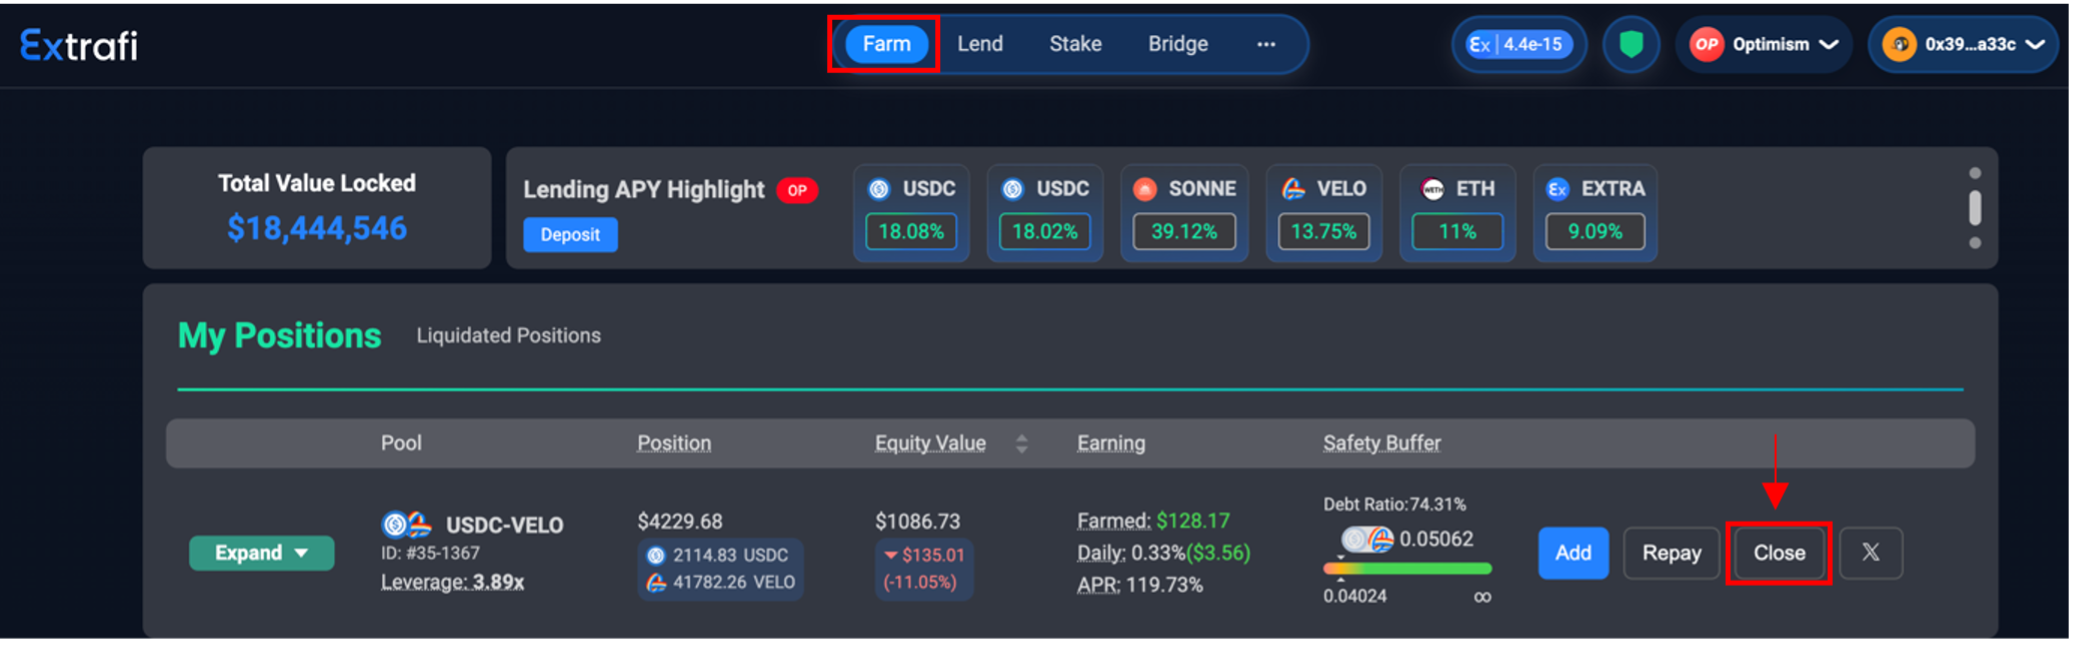
Task: Open the Optimism network dropdown
Action: point(1765,44)
